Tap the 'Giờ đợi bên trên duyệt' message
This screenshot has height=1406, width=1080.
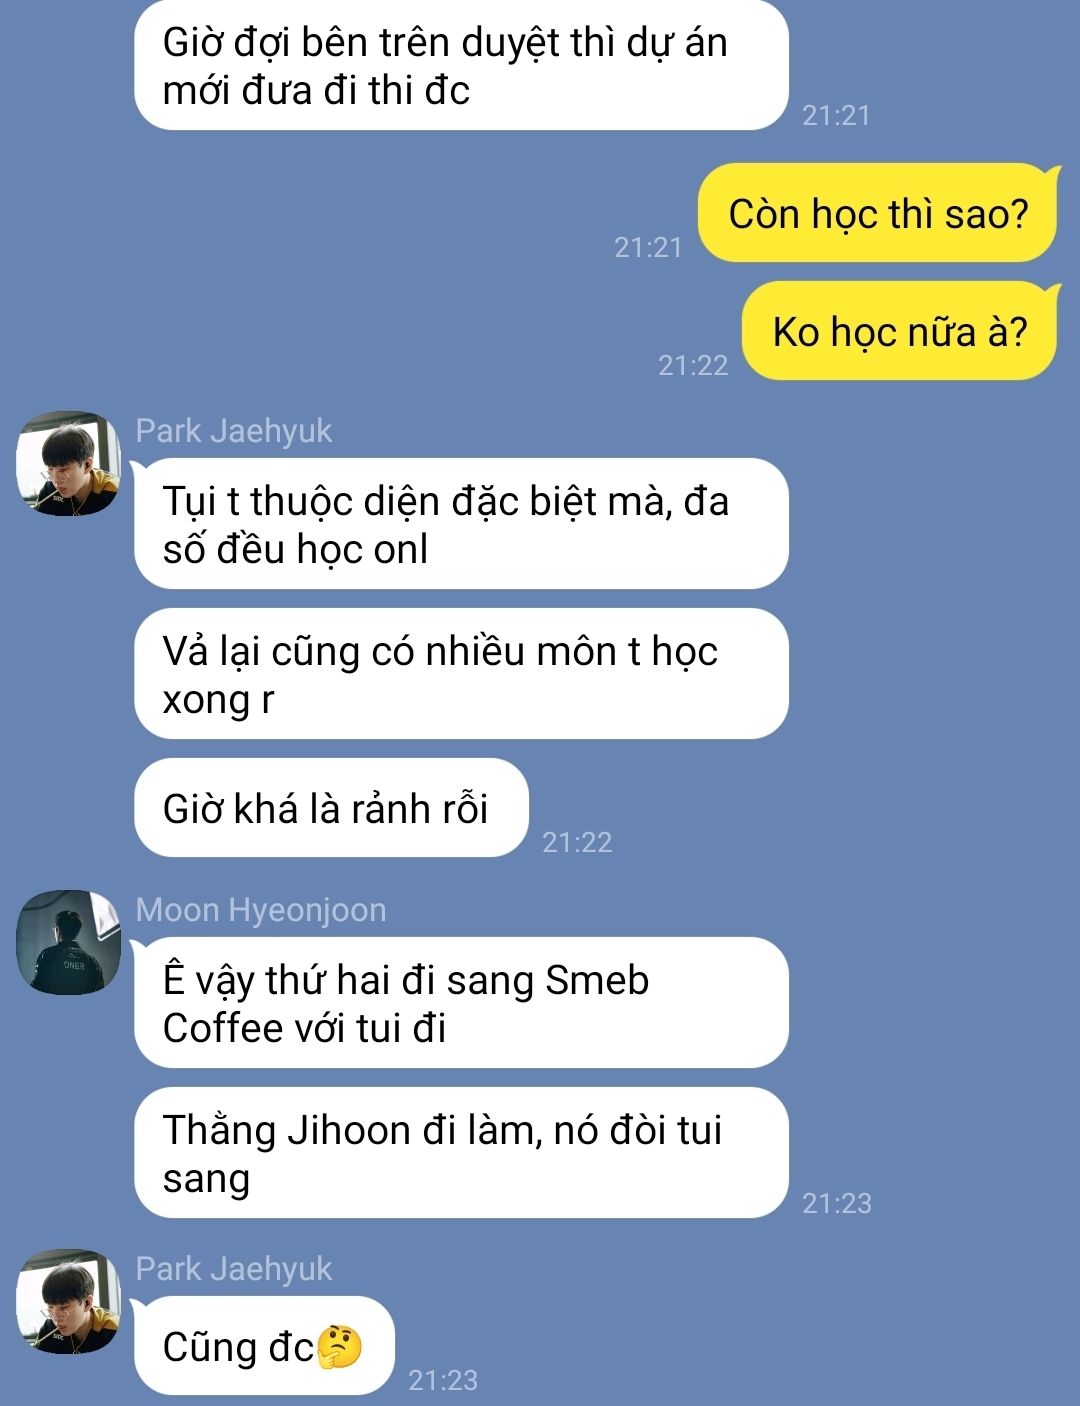[x=461, y=65]
